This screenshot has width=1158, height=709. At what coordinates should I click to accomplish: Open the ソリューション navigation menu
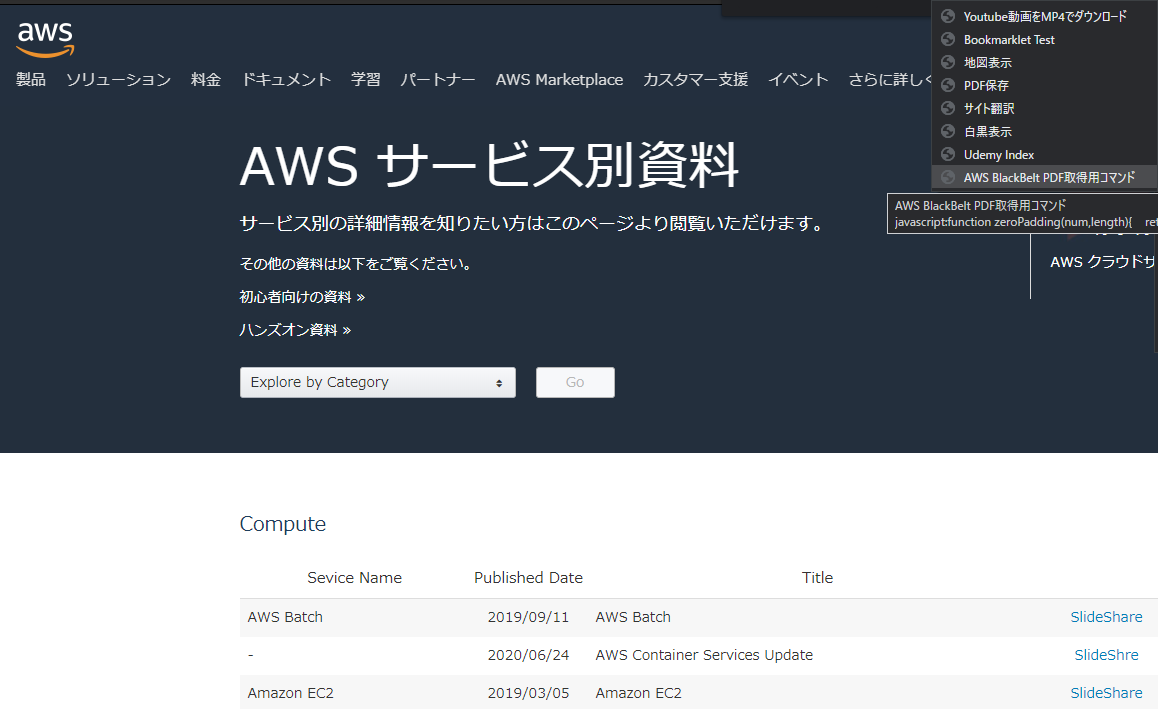118,80
